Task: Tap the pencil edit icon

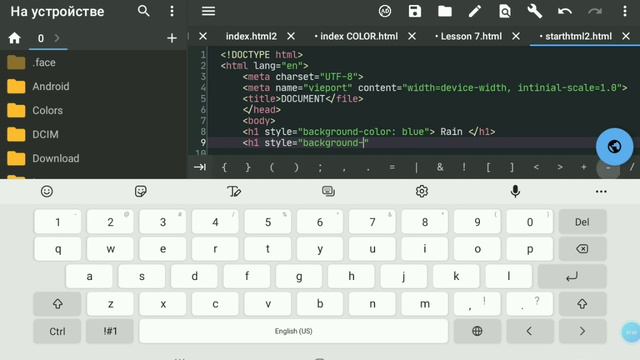Action: pos(475,11)
